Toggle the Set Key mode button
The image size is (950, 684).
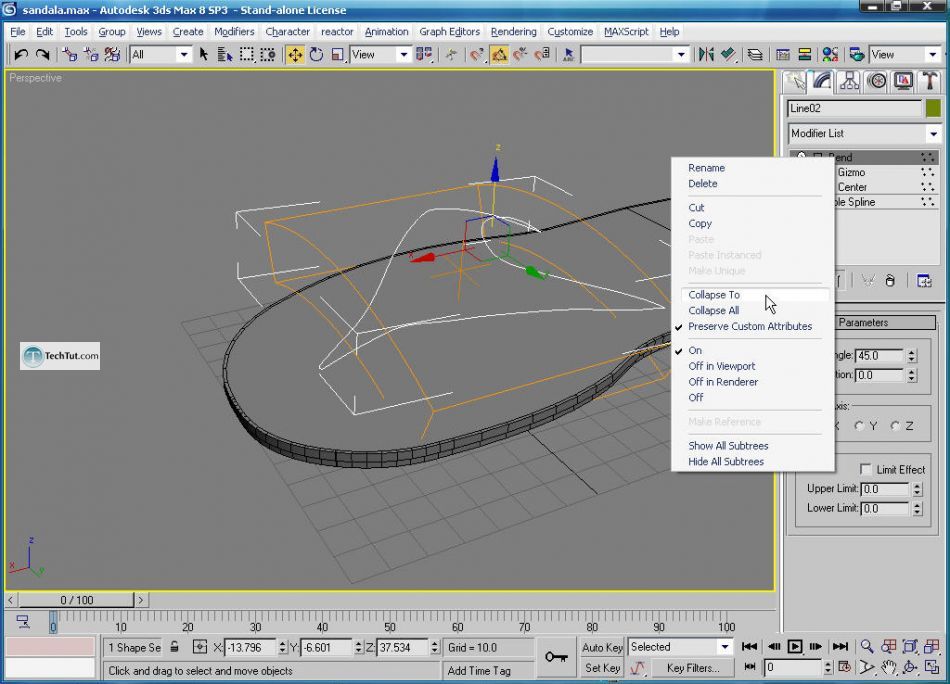coord(602,668)
